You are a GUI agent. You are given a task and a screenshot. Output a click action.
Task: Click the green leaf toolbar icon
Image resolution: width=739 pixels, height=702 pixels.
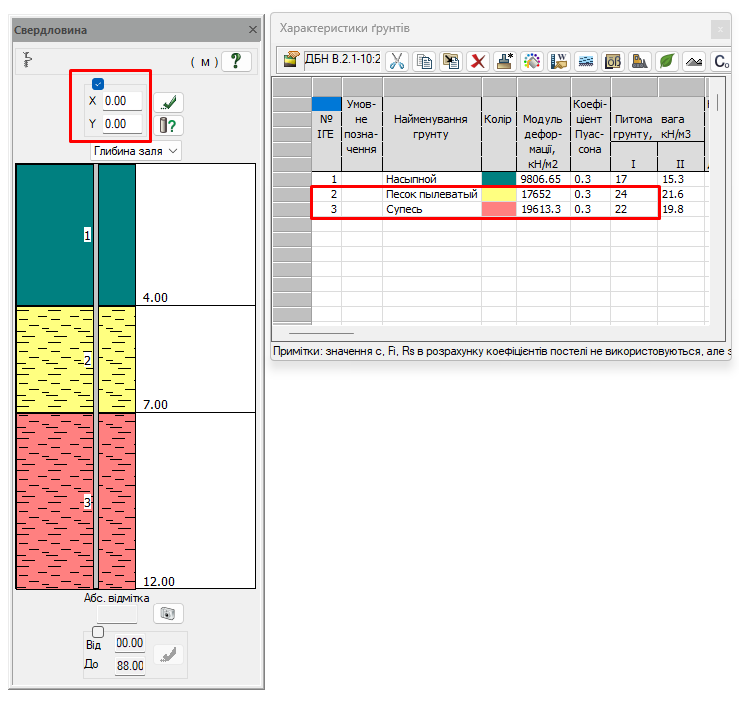pos(666,61)
